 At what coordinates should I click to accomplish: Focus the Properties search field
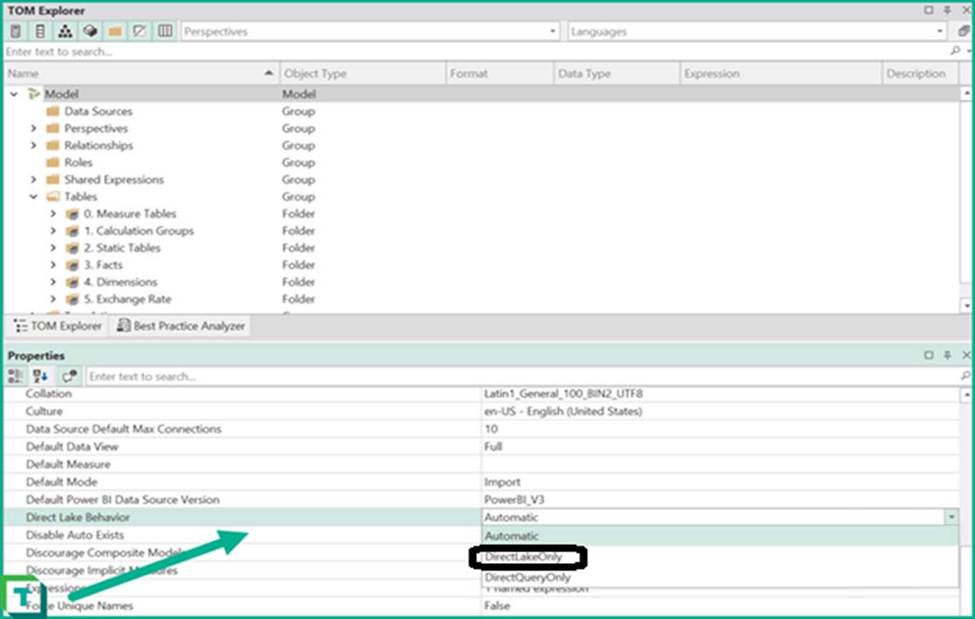(521, 376)
